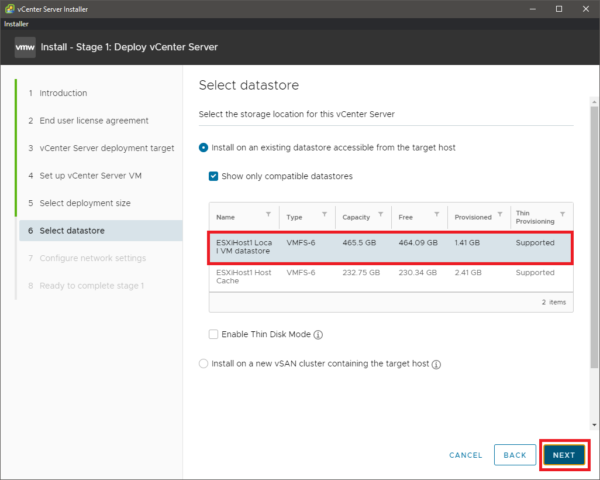Click CANCEL to abort installation
Image resolution: width=600 pixels, height=480 pixels.
click(x=466, y=455)
